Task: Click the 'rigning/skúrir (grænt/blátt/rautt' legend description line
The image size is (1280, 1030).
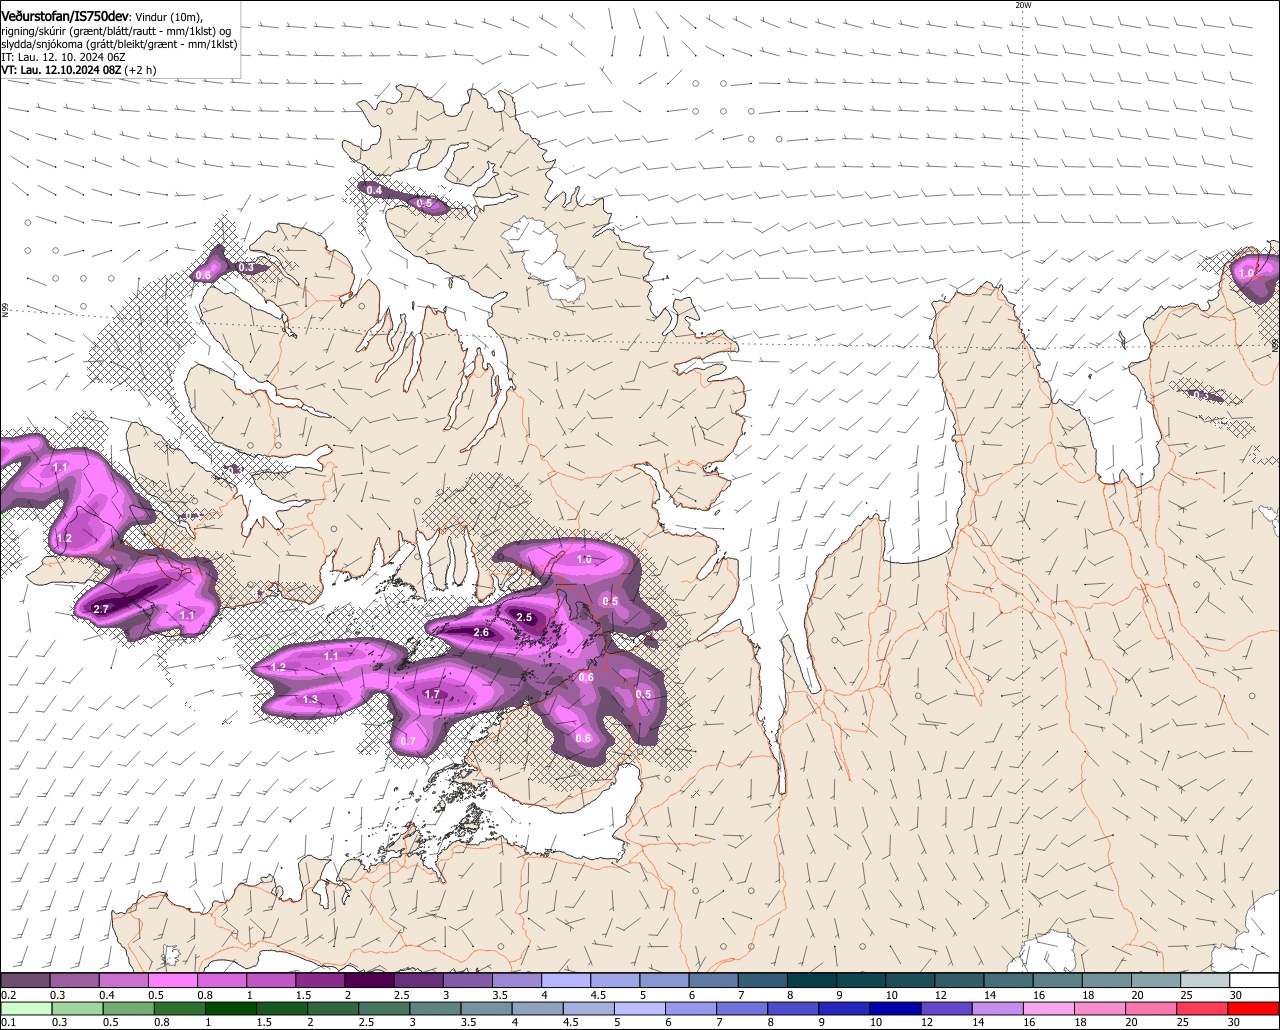Action: tap(118, 31)
